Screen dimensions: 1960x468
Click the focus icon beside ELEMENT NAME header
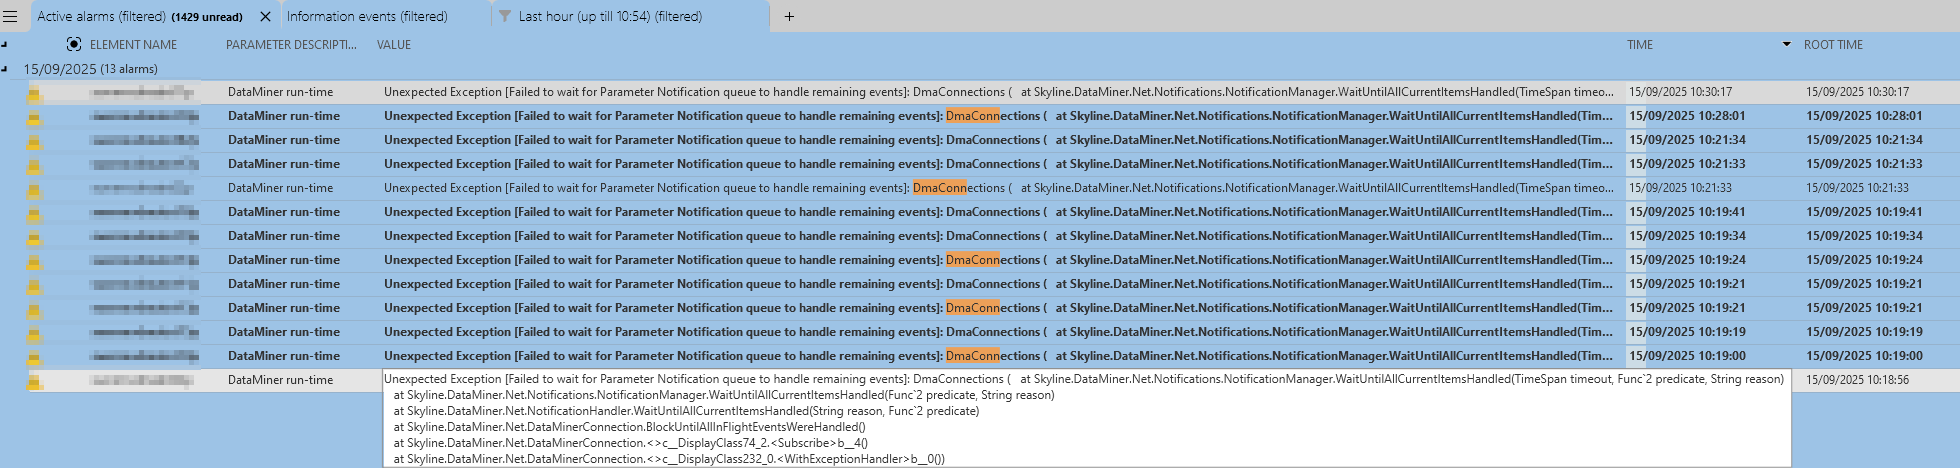pyautogui.click(x=74, y=44)
